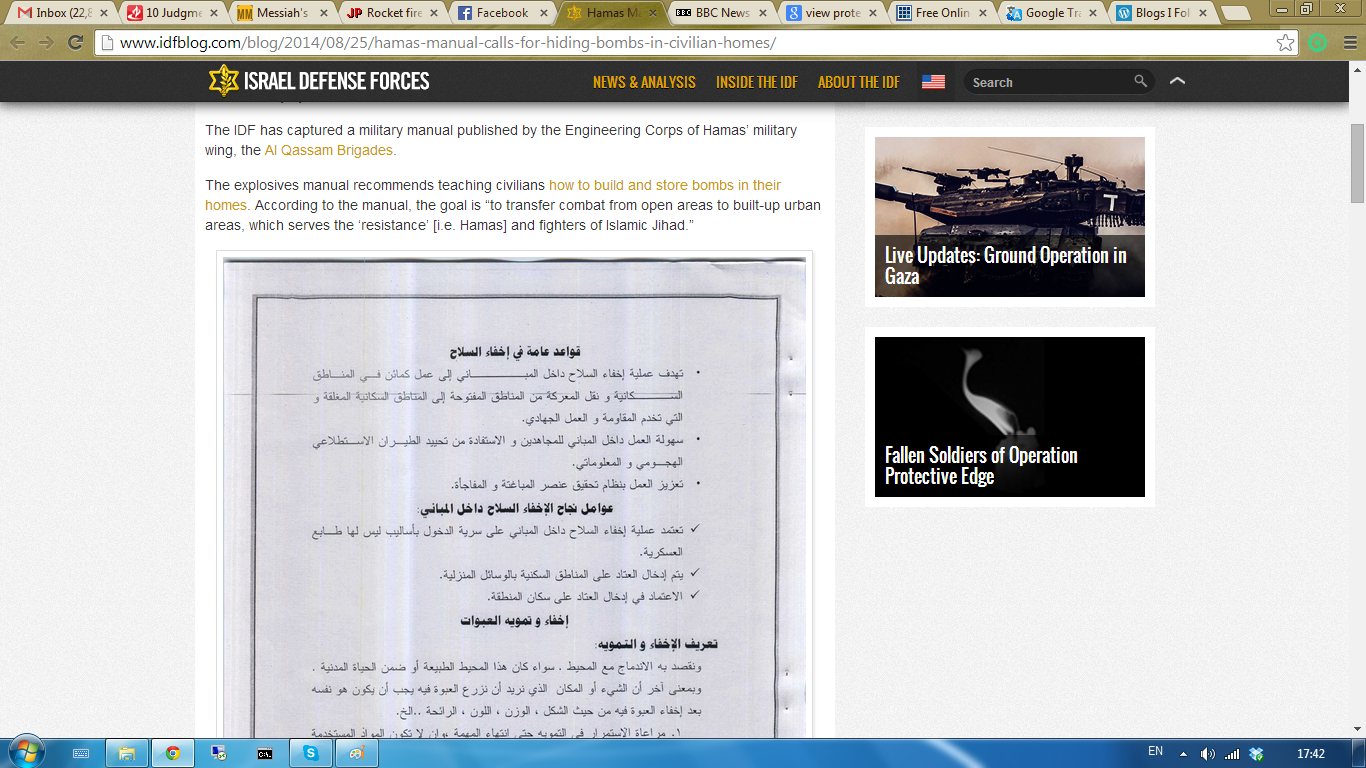Image resolution: width=1366 pixels, height=768 pixels.
Task: Open the Inside the IDF menu
Action: [756, 82]
